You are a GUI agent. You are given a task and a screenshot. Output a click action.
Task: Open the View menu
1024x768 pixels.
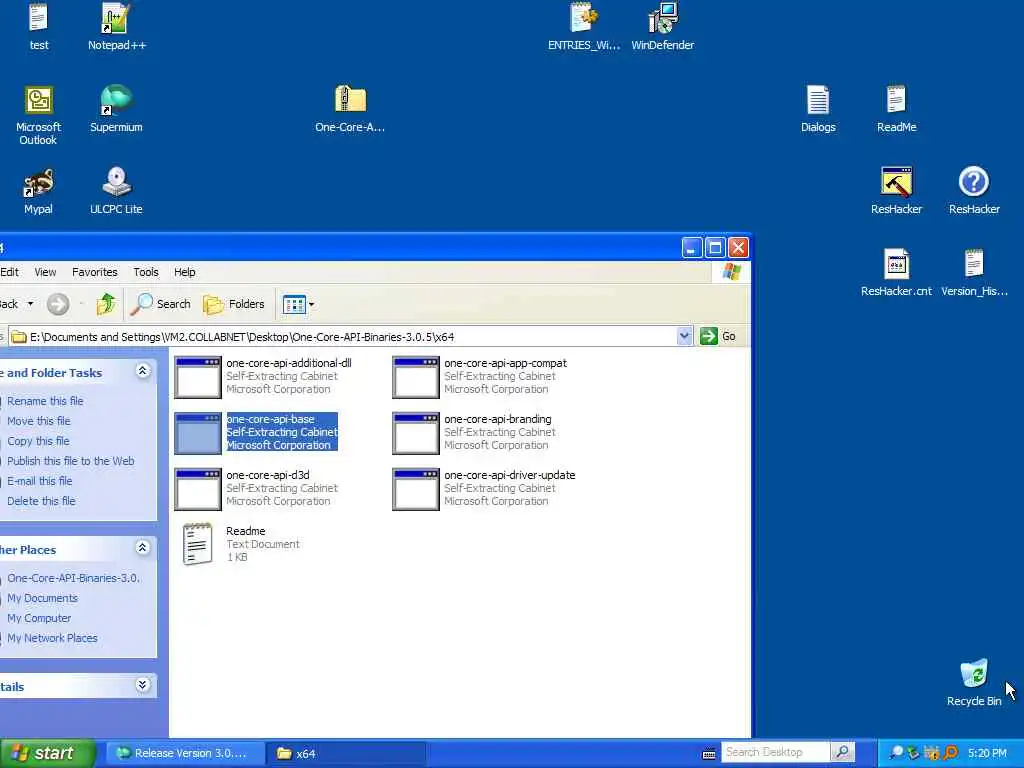[x=45, y=272]
